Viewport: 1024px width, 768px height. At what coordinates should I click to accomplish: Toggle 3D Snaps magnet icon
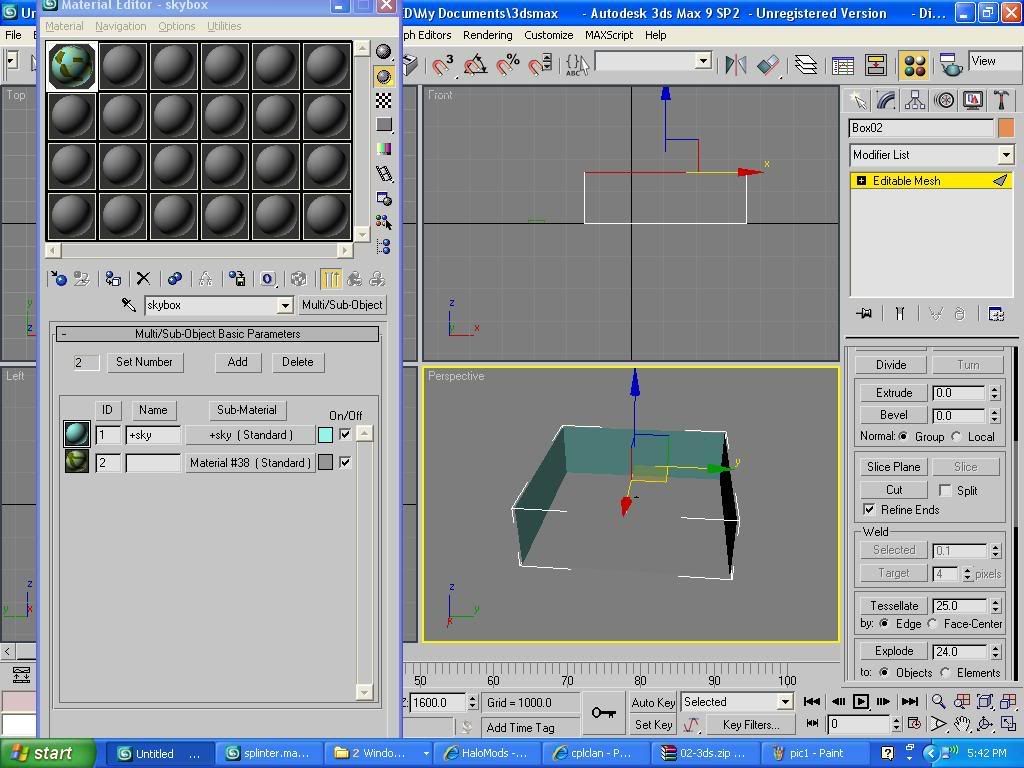pyautogui.click(x=442, y=65)
